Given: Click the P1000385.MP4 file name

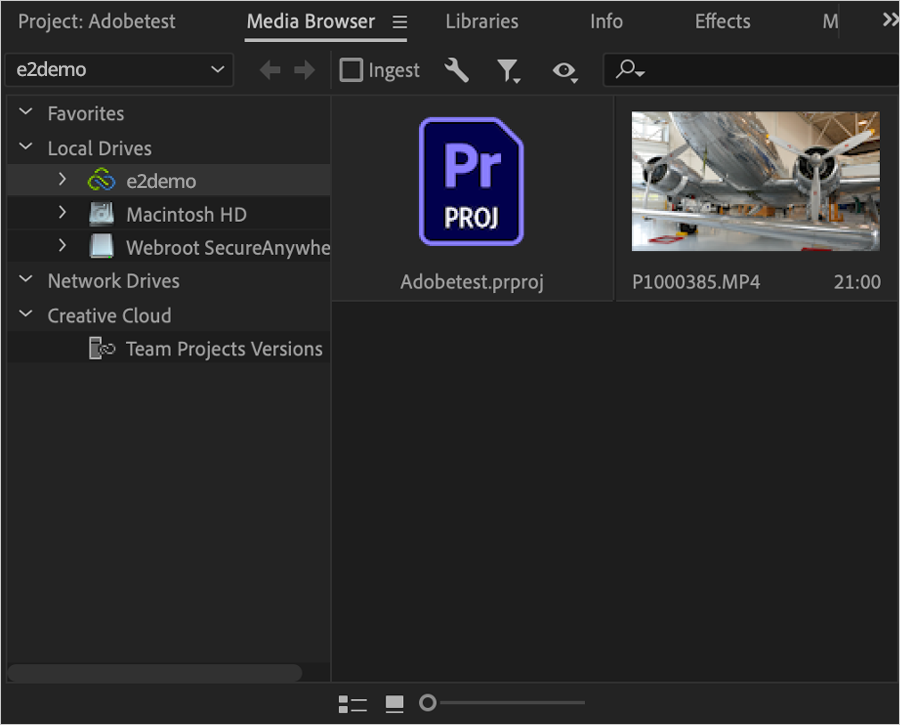Looking at the screenshot, I should 696,282.
